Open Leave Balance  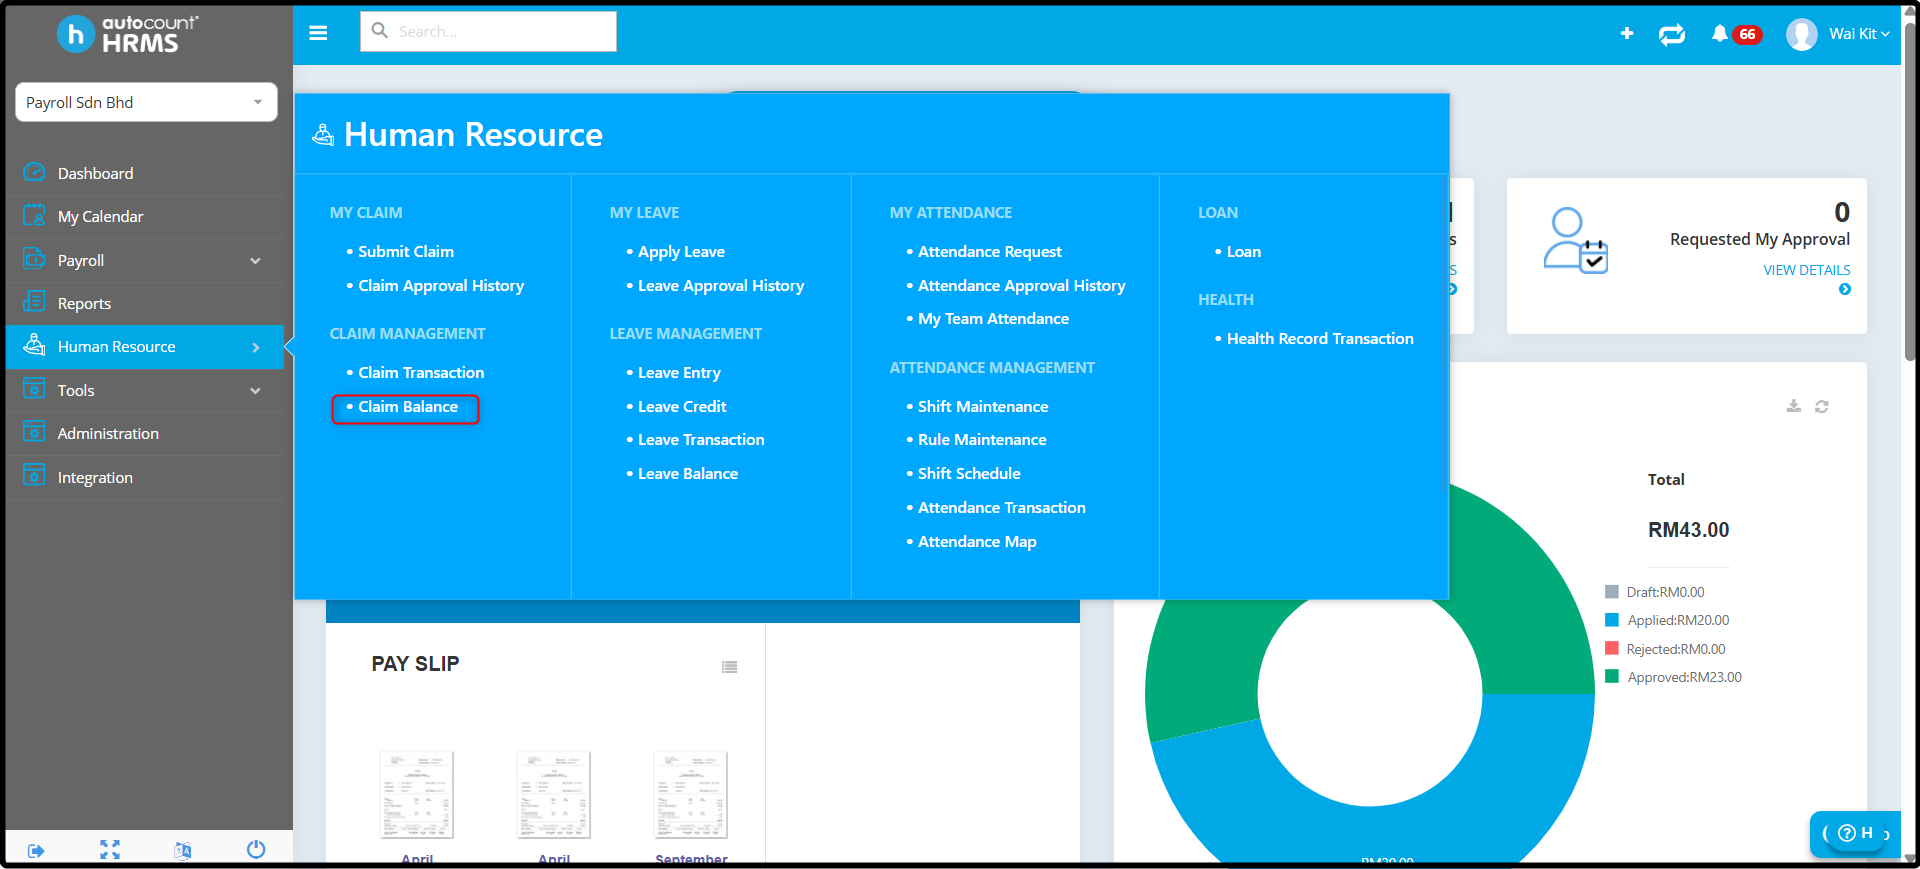688,474
